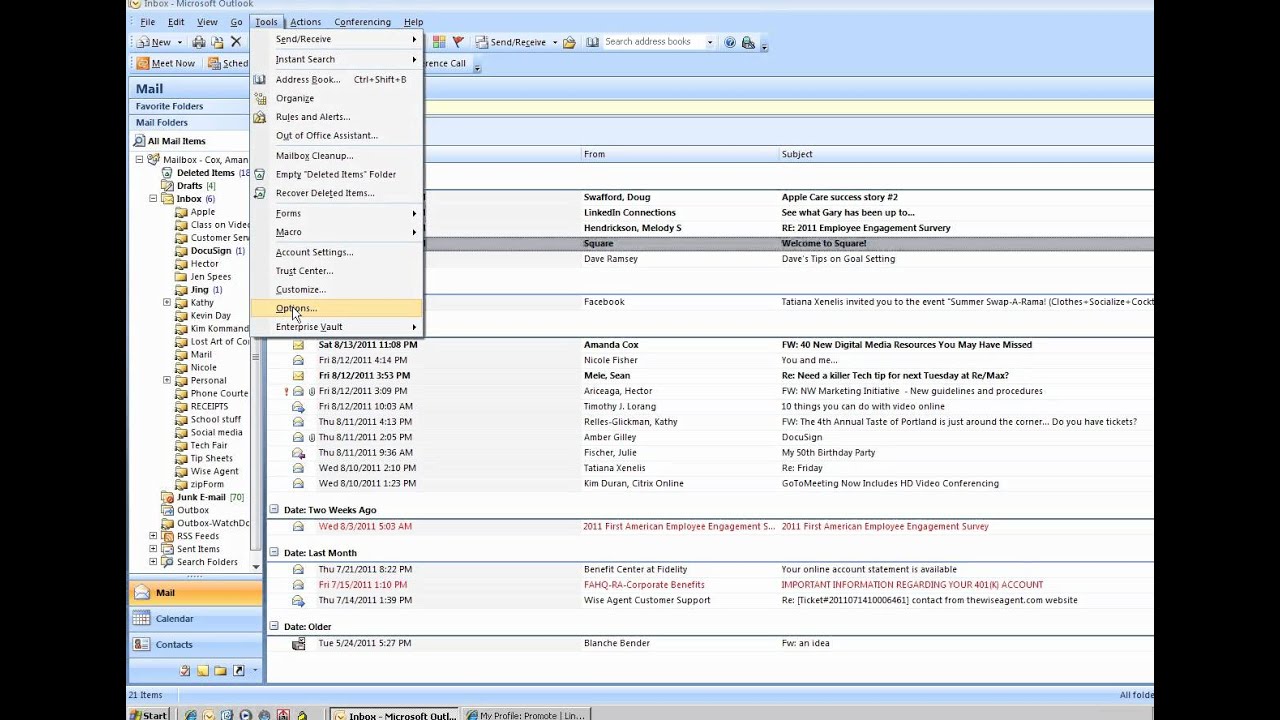Choose Out of Office Assistant...
The width and height of the screenshot is (1280, 720).
click(x=336, y=136)
